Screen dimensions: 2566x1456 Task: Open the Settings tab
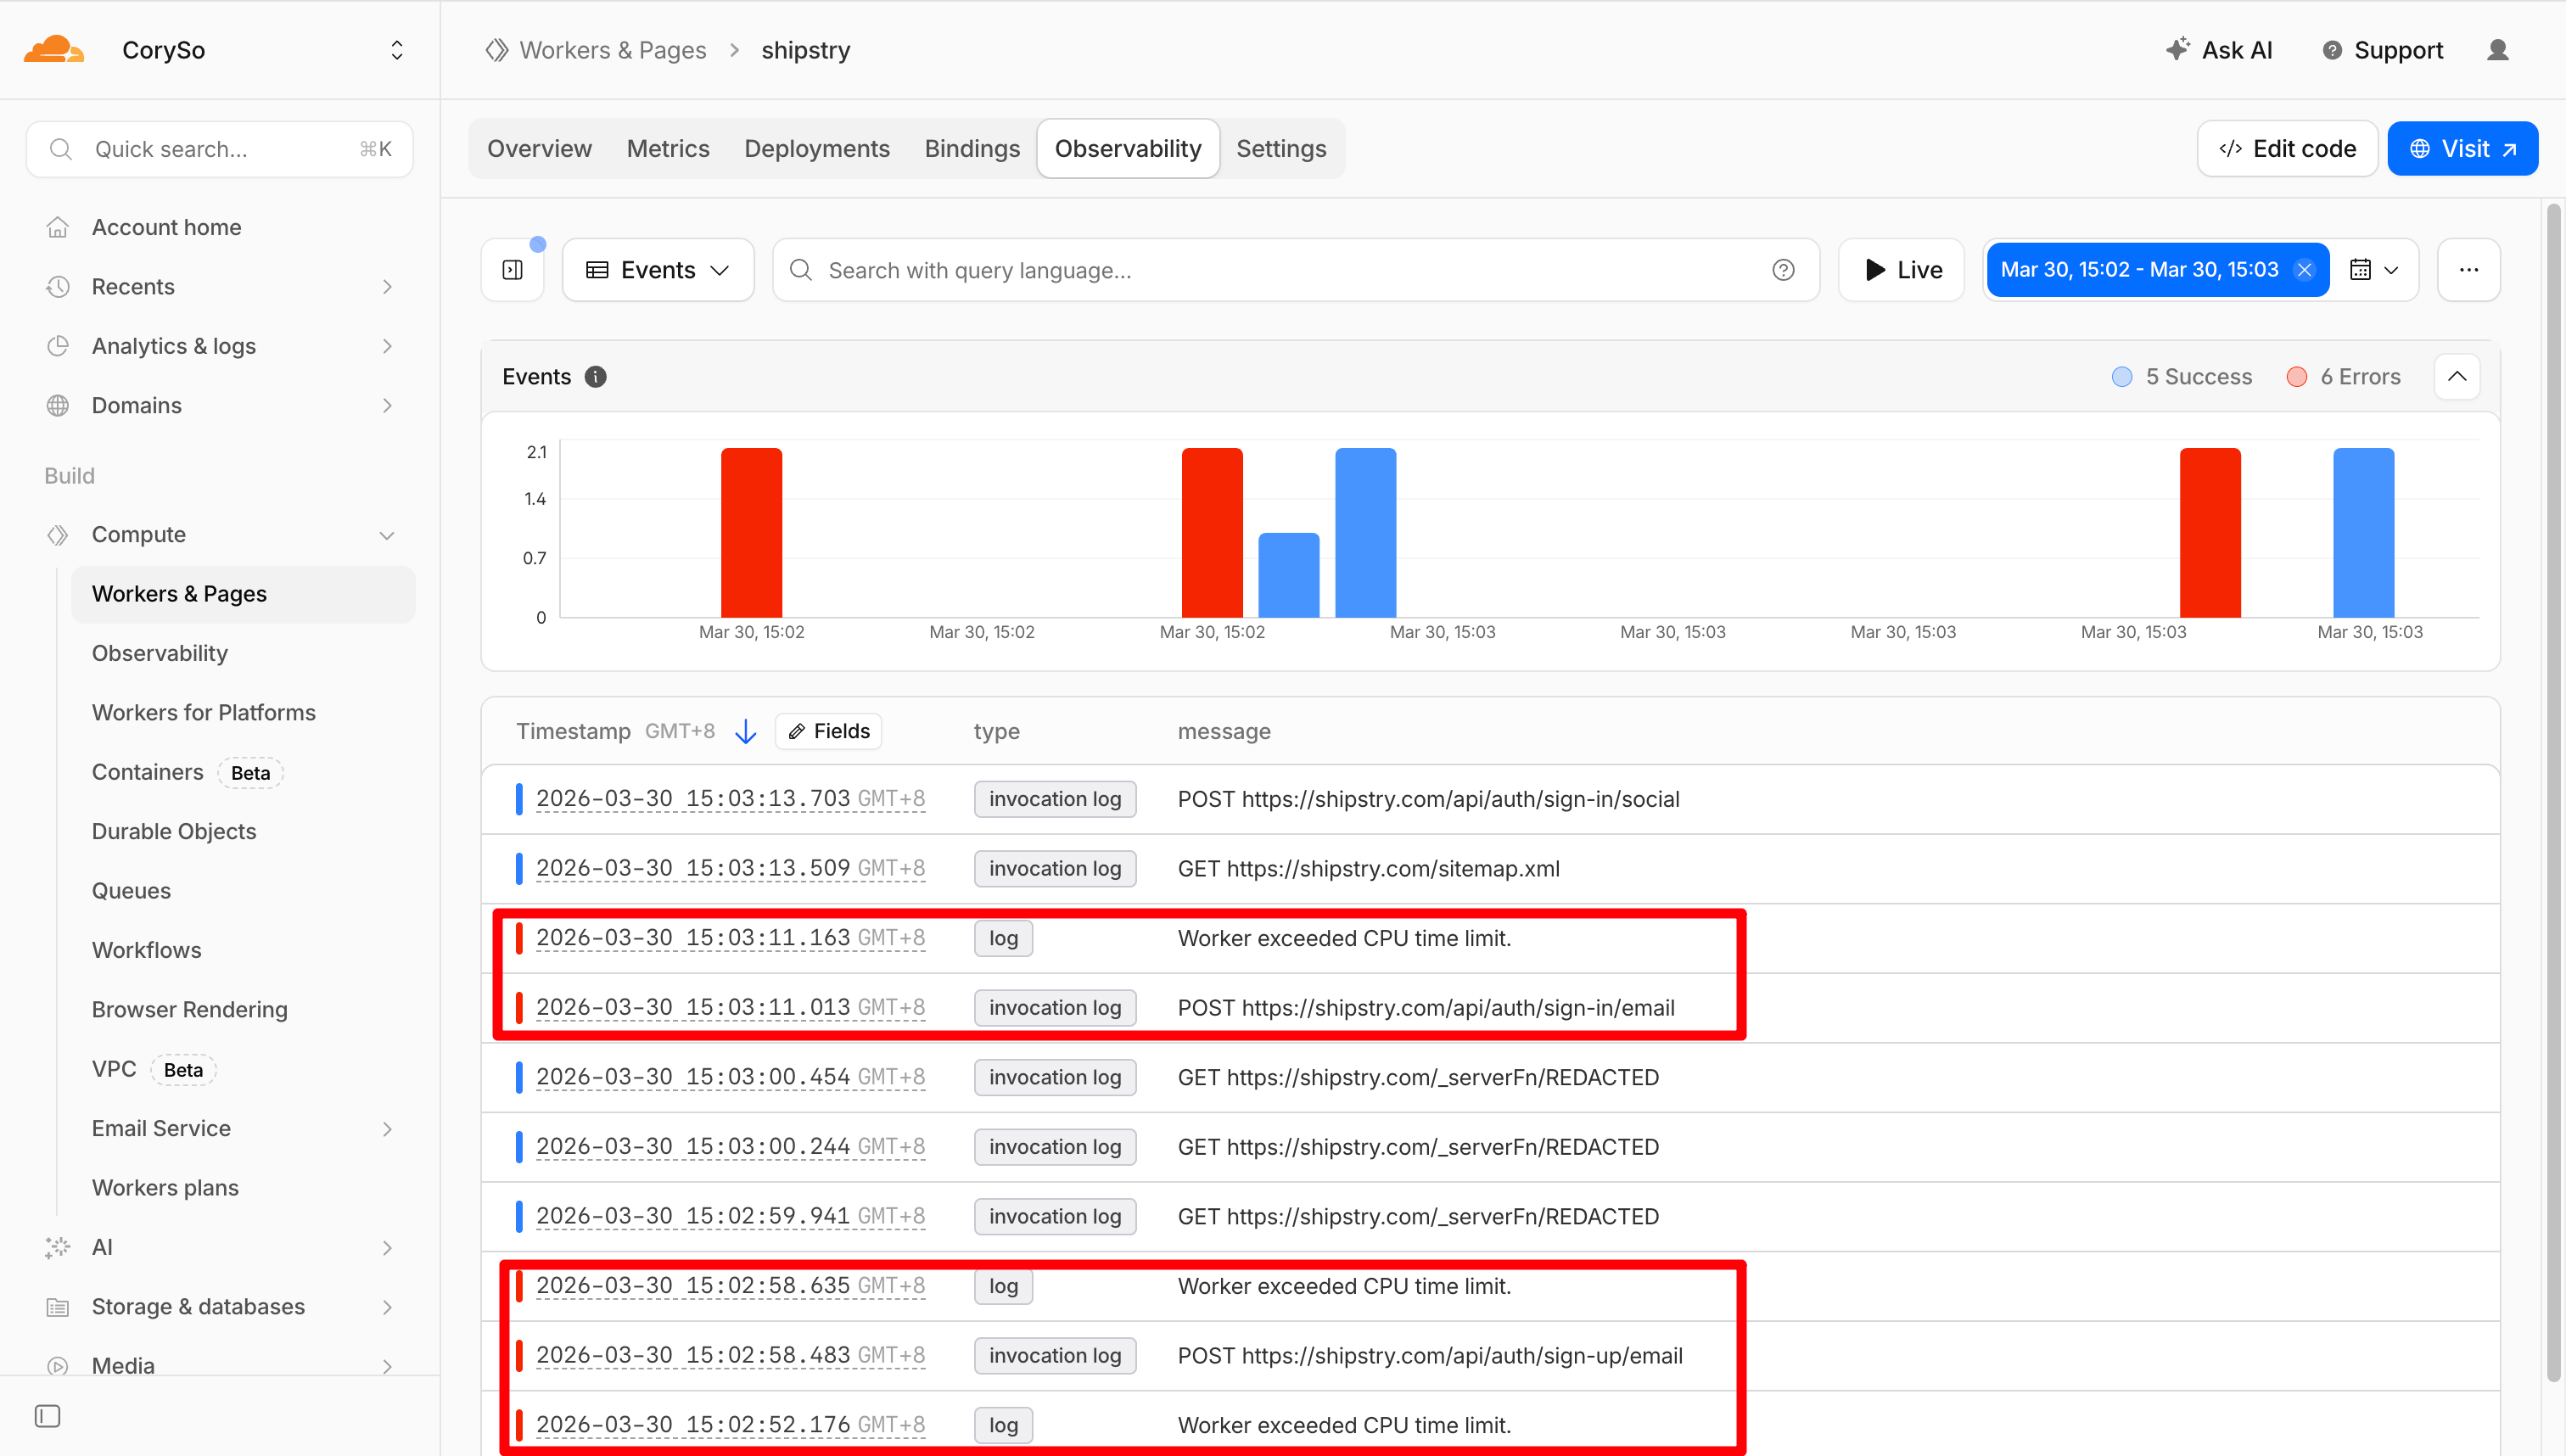pyautogui.click(x=1281, y=149)
